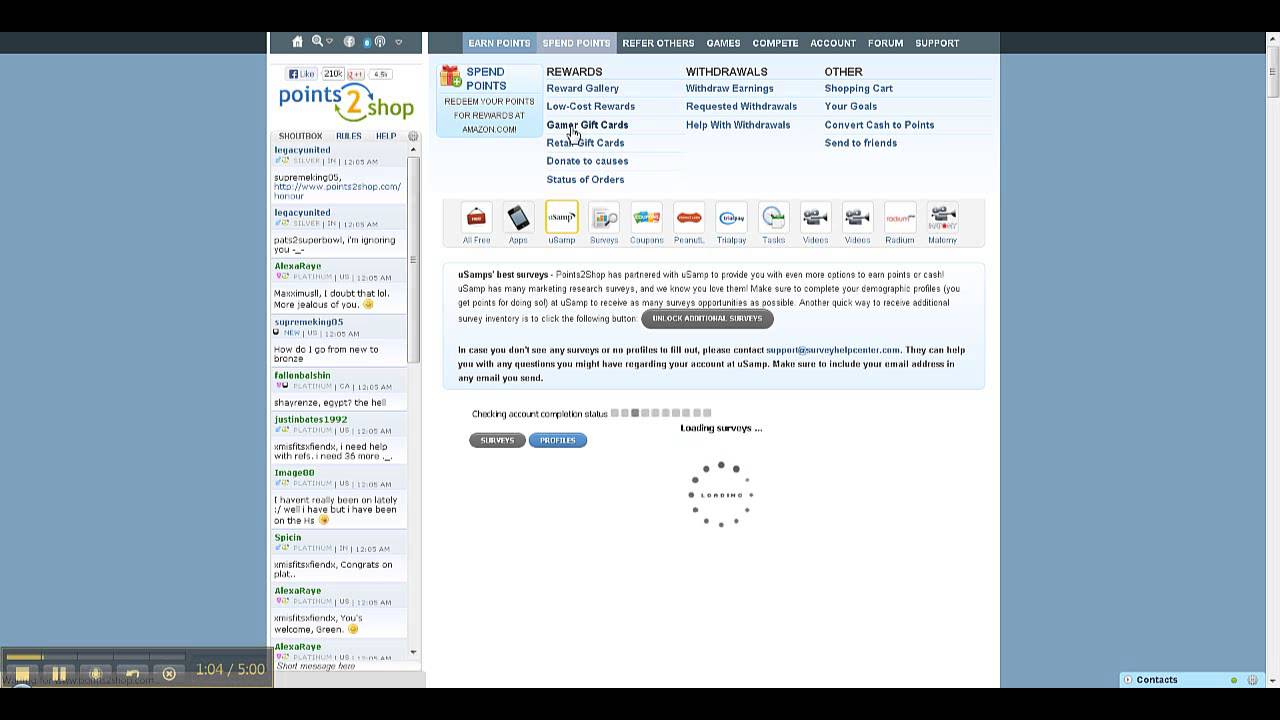Switch to the PROFILES tab button
Viewport: 1280px width, 720px height.
558,440
